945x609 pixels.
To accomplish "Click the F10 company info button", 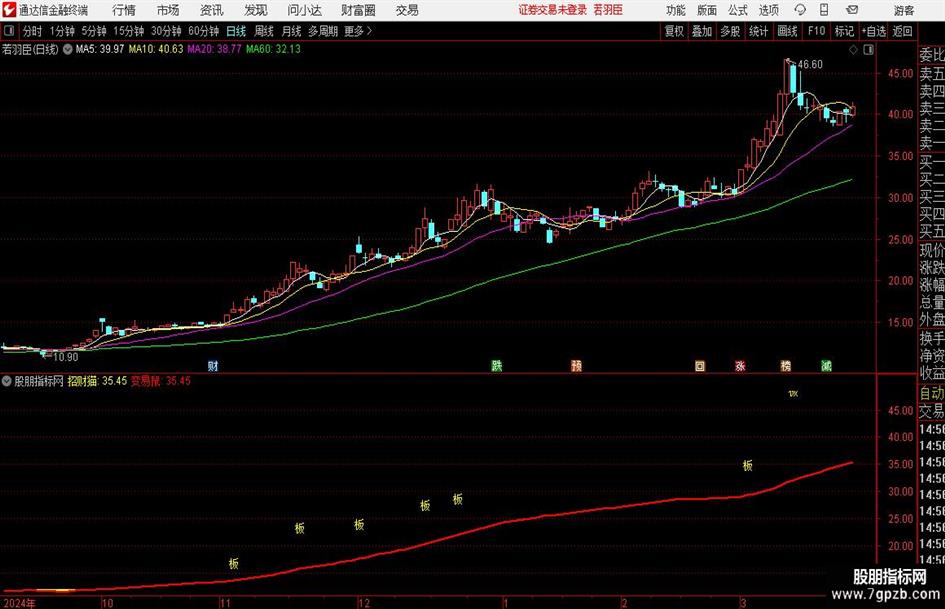I will pos(817,31).
